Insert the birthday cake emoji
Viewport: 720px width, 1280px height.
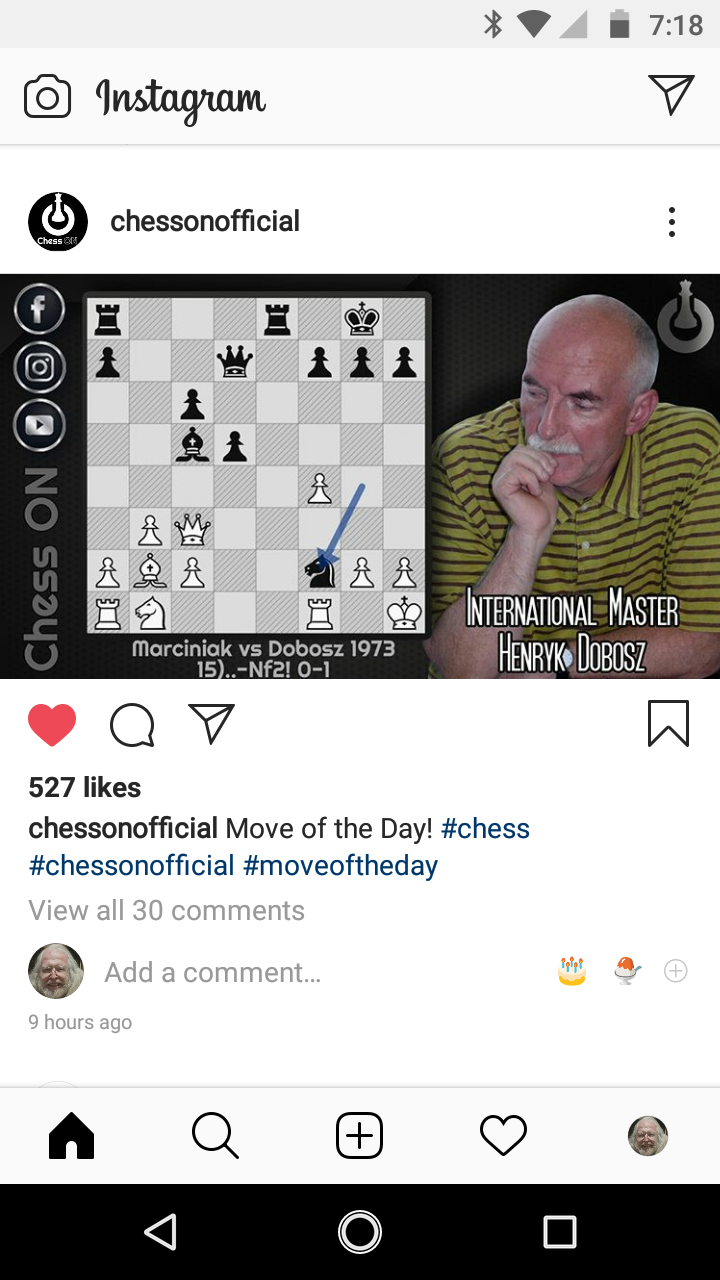(x=572, y=971)
